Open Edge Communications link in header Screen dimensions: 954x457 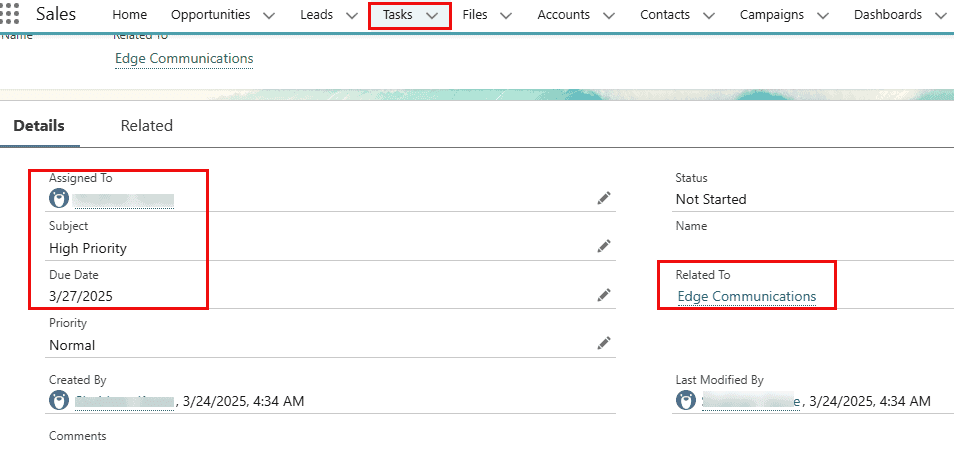click(x=184, y=58)
